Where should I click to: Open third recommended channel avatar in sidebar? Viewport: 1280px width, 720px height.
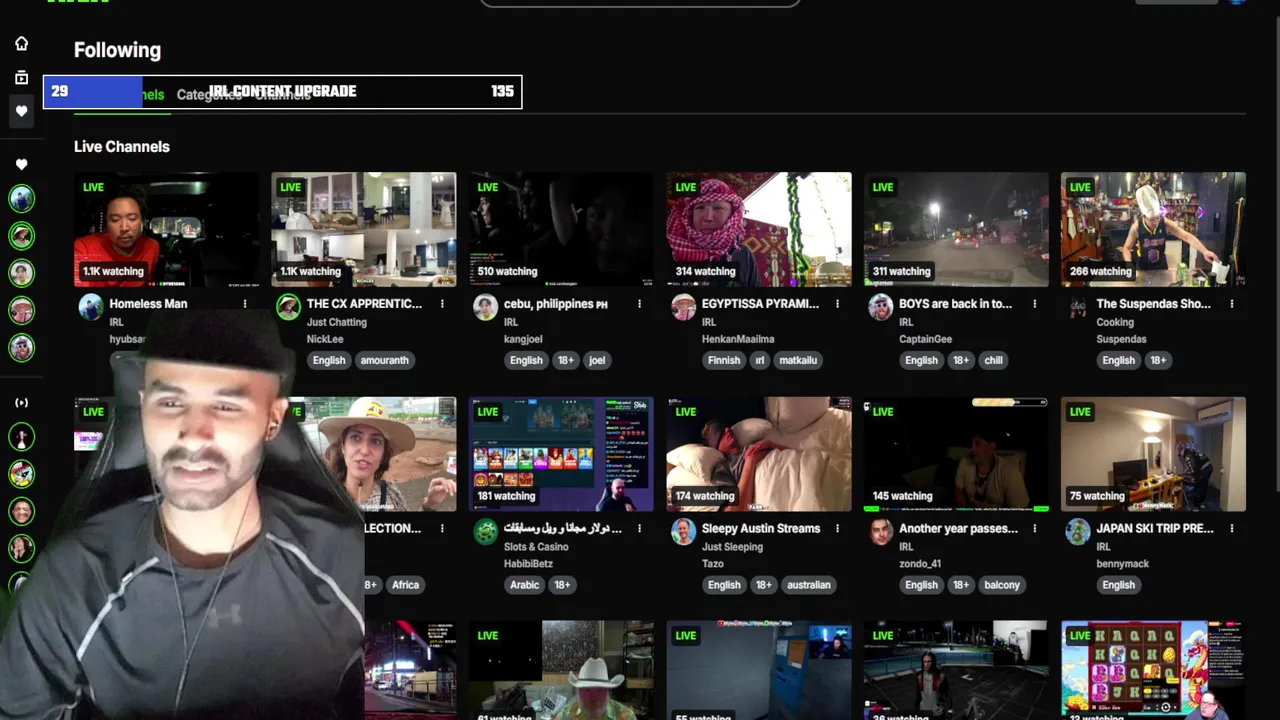click(21, 511)
